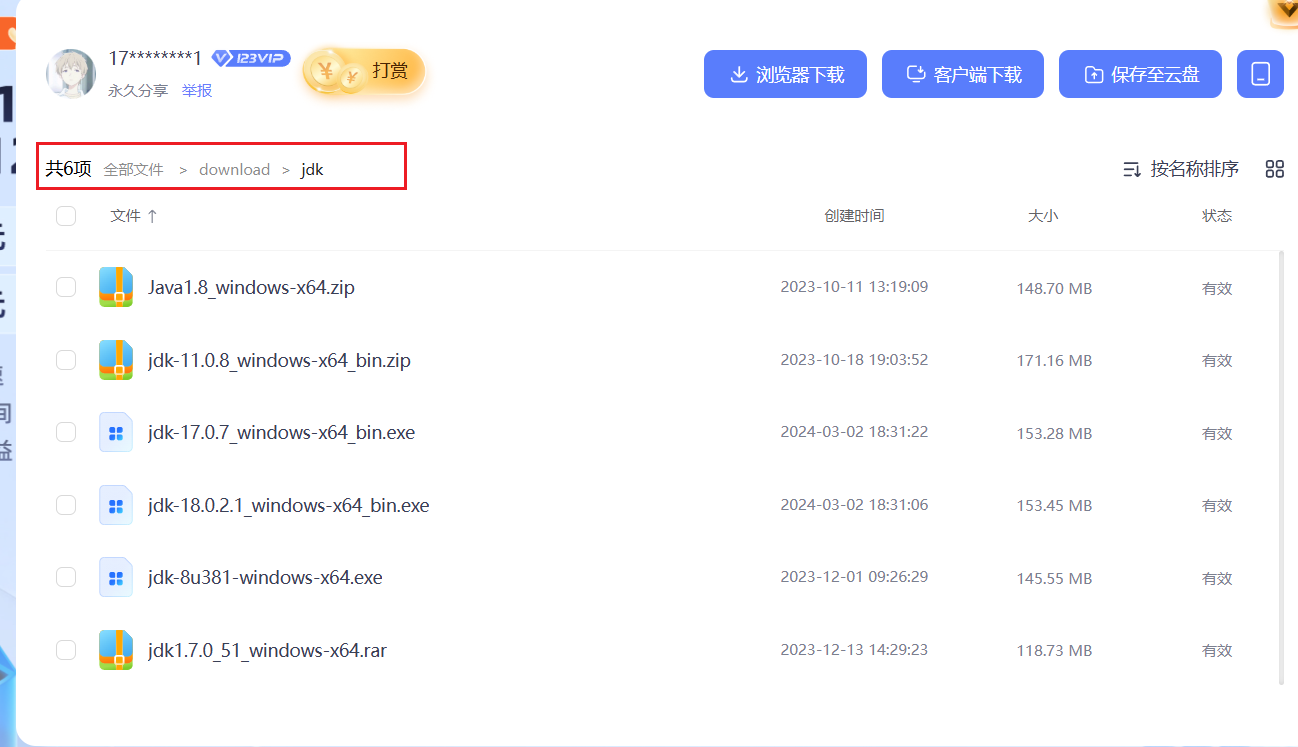The image size is (1298, 747).
Task: Click the 123VIP badge
Action: coord(251,58)
